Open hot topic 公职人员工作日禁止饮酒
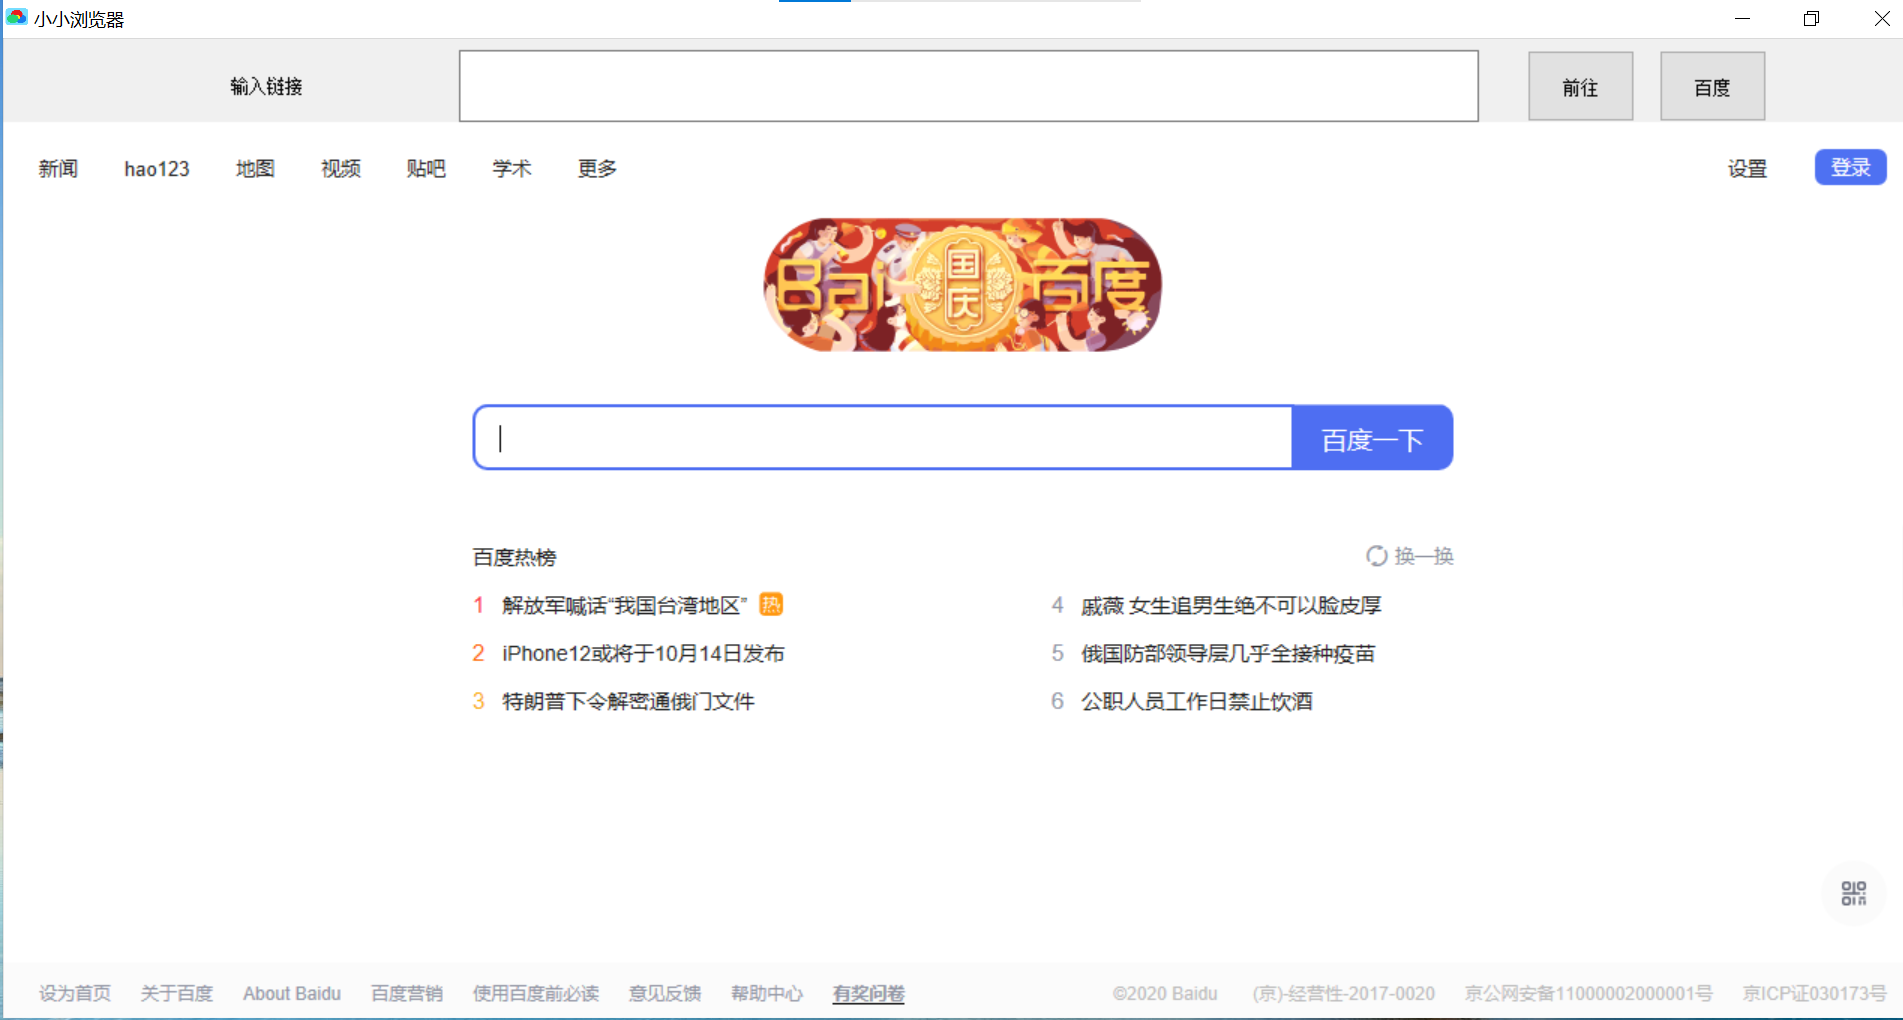This screenshot has height=1020, width=1903. click(x=1197, y=701)
